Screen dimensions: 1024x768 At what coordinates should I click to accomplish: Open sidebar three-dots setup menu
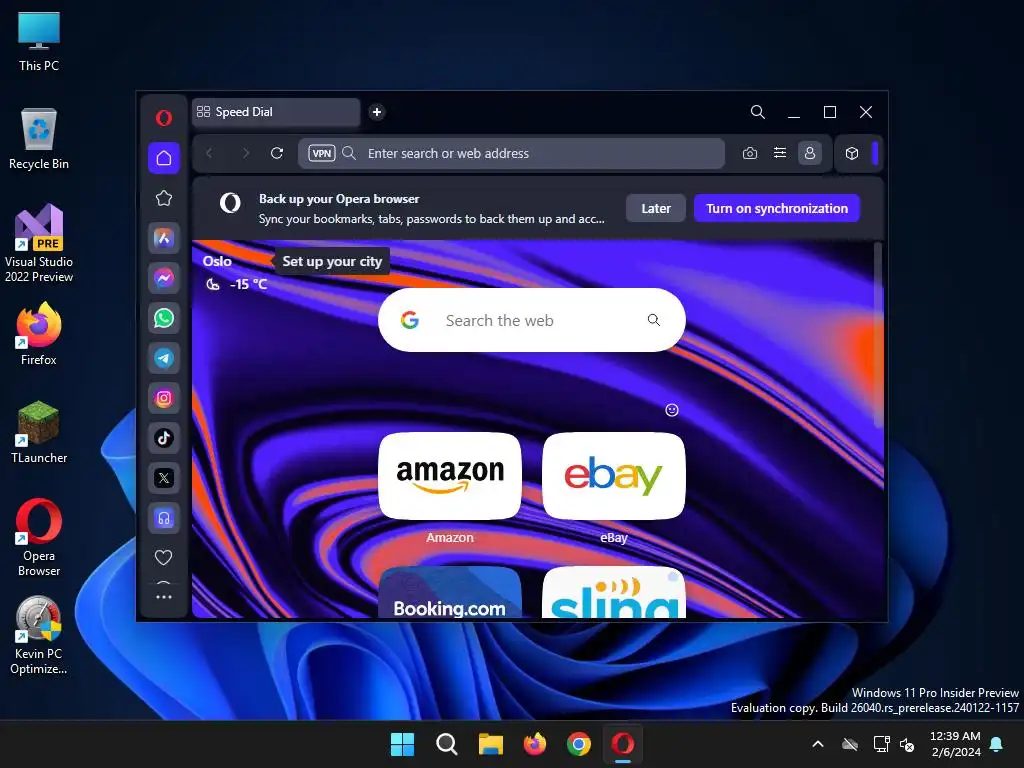164,597
